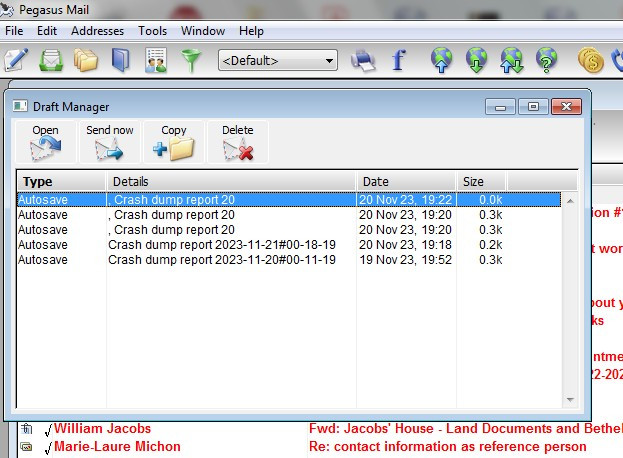Expand the <Default> identity dropdown
623x458 pixels.
[328, 61]
